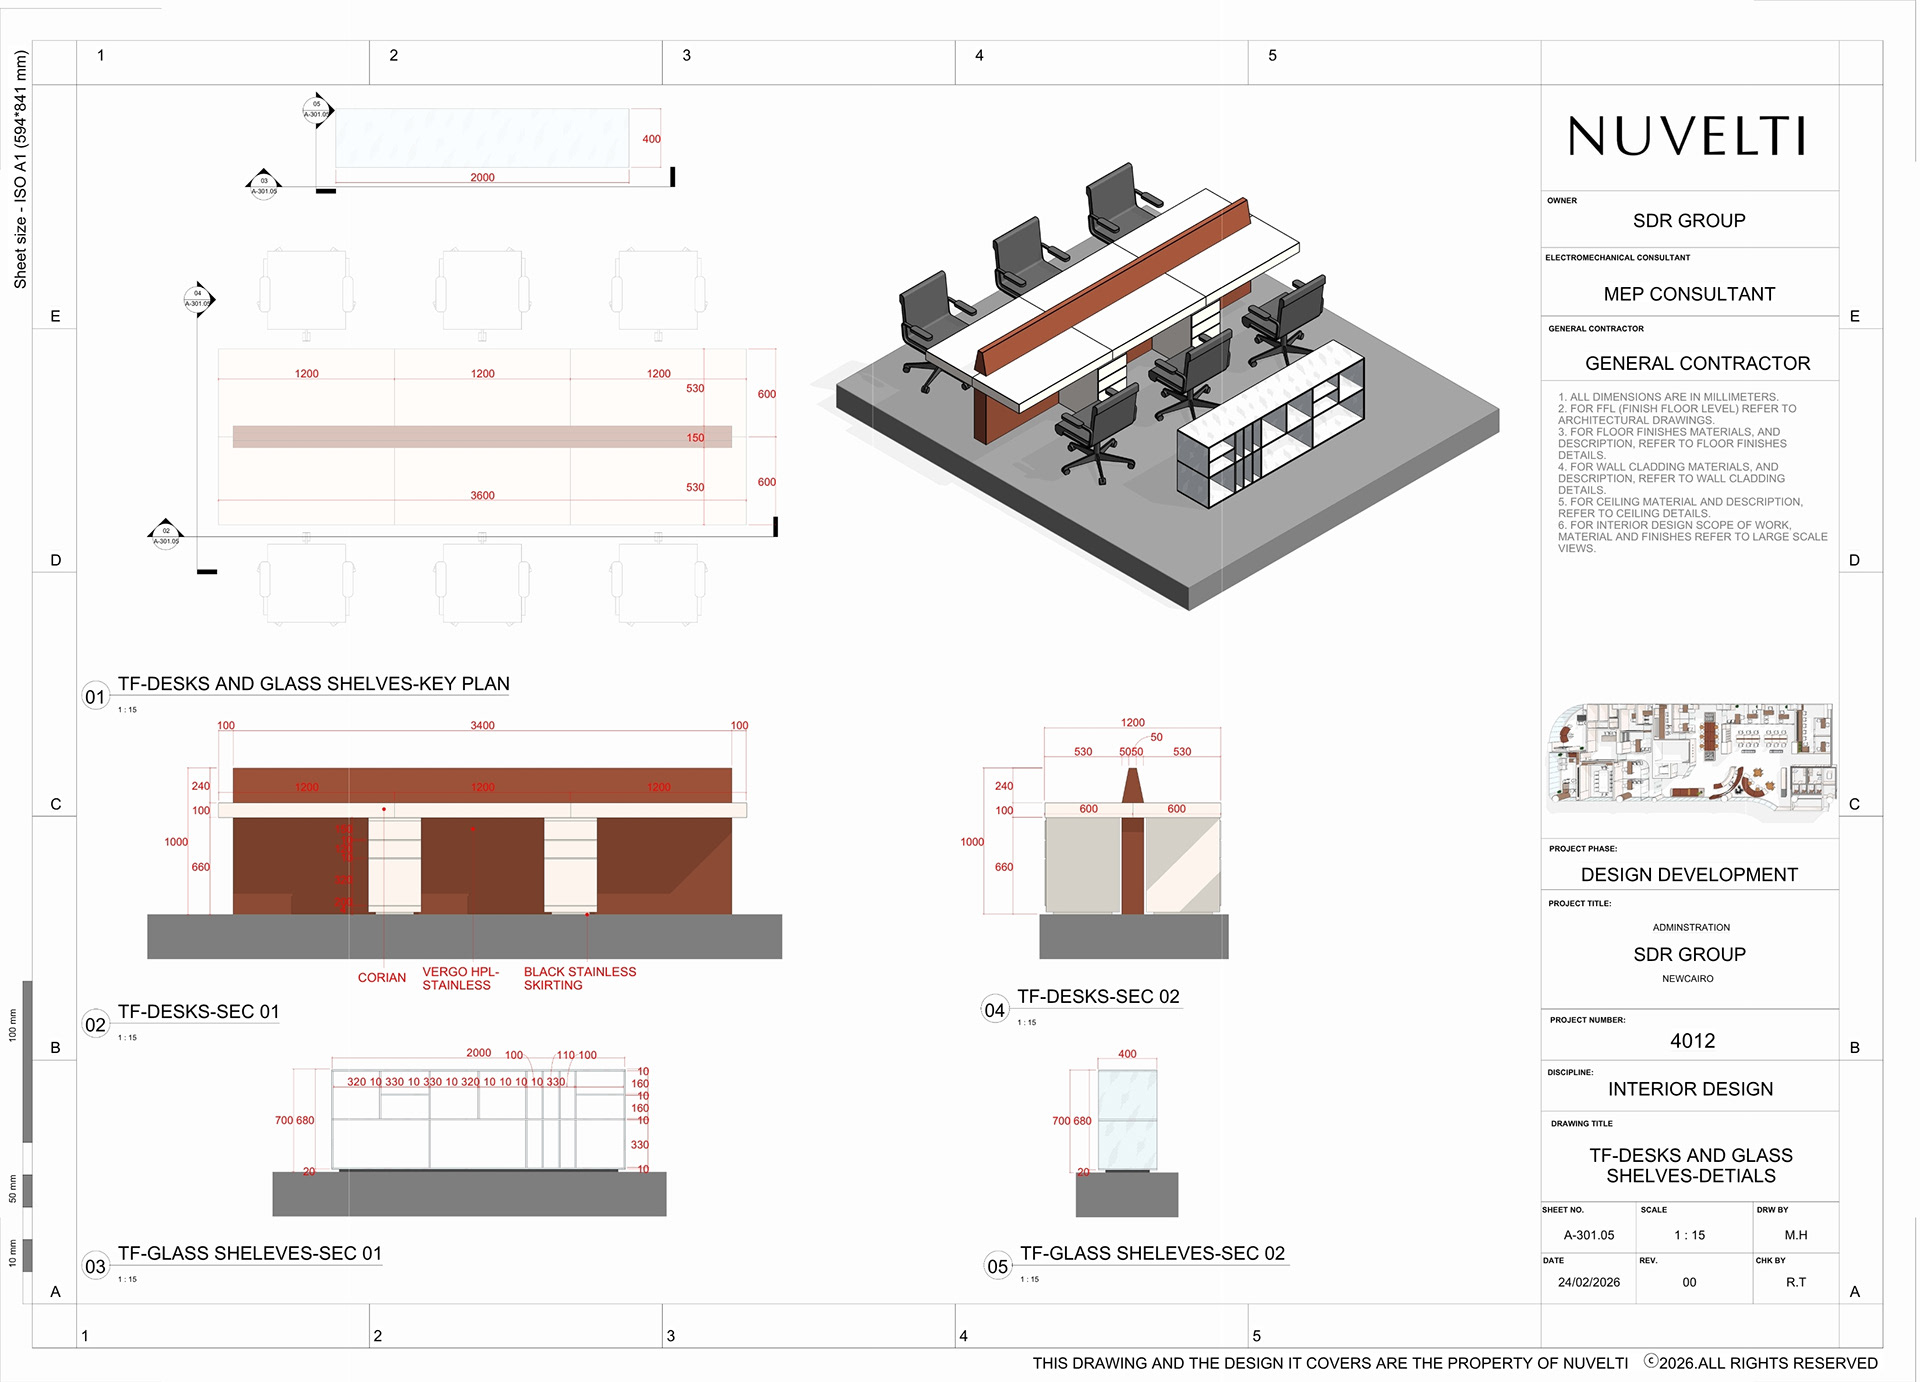Screen dimensions: 1920x1382
Task: Click section callout 03 beside the glass shelf plan
Action: point(264,185)
